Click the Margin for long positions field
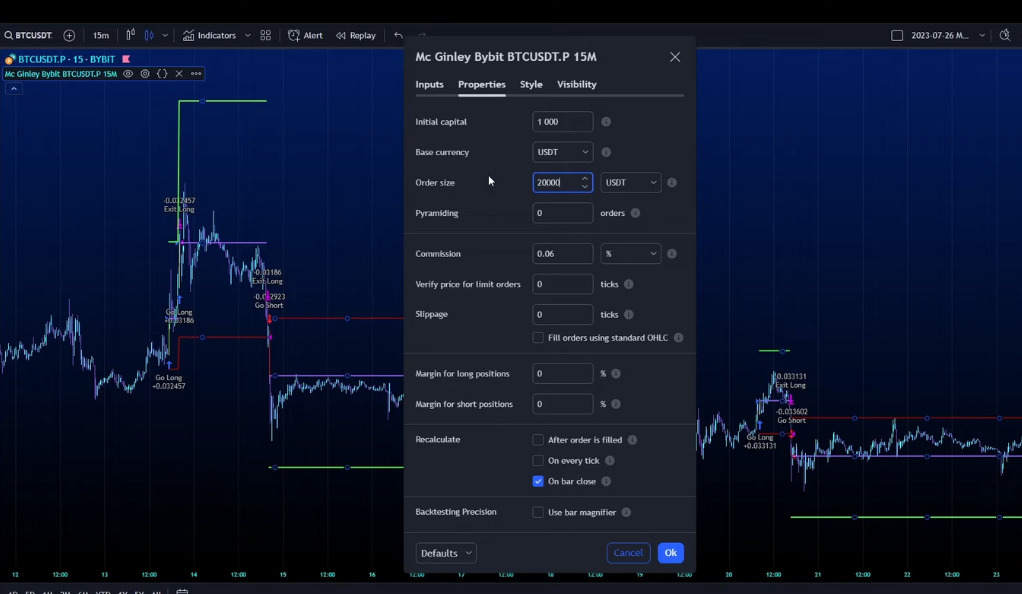This screenshot has width=1022, height=594. tap(562, 374)
